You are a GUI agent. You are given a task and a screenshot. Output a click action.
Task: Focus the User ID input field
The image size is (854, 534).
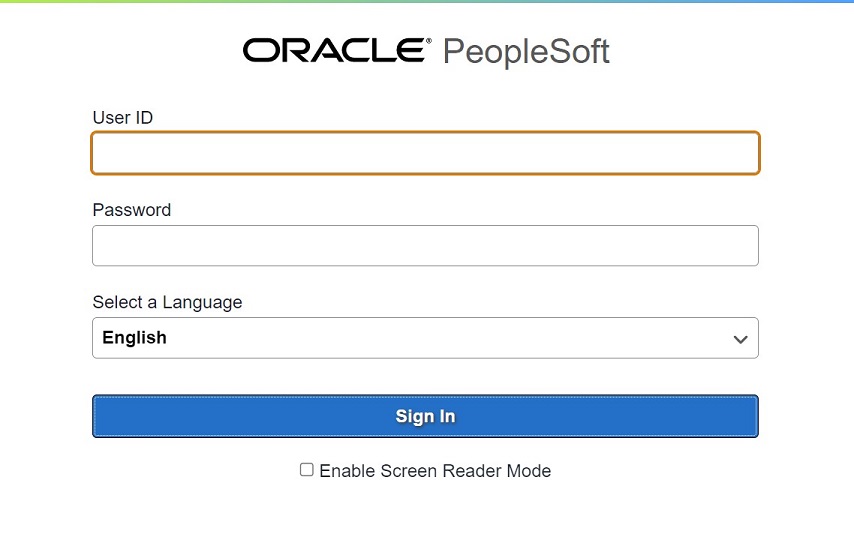425,153
